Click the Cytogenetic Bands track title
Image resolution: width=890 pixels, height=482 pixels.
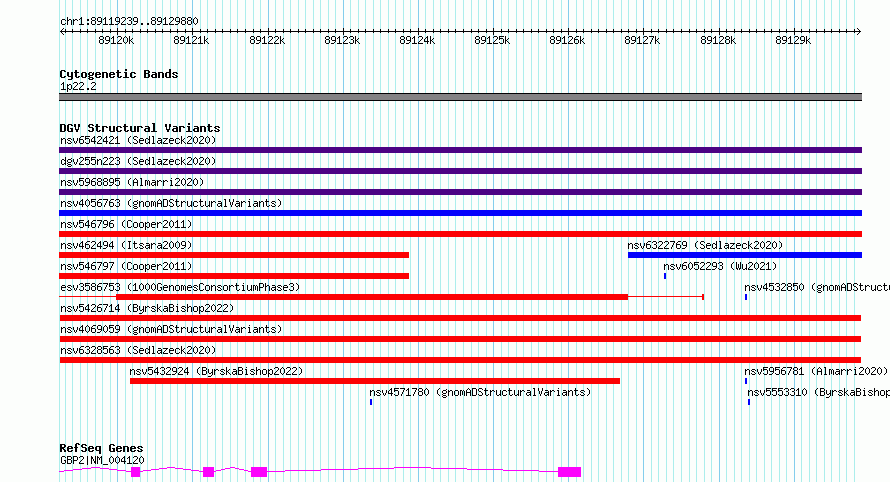(x=119, y=74)
